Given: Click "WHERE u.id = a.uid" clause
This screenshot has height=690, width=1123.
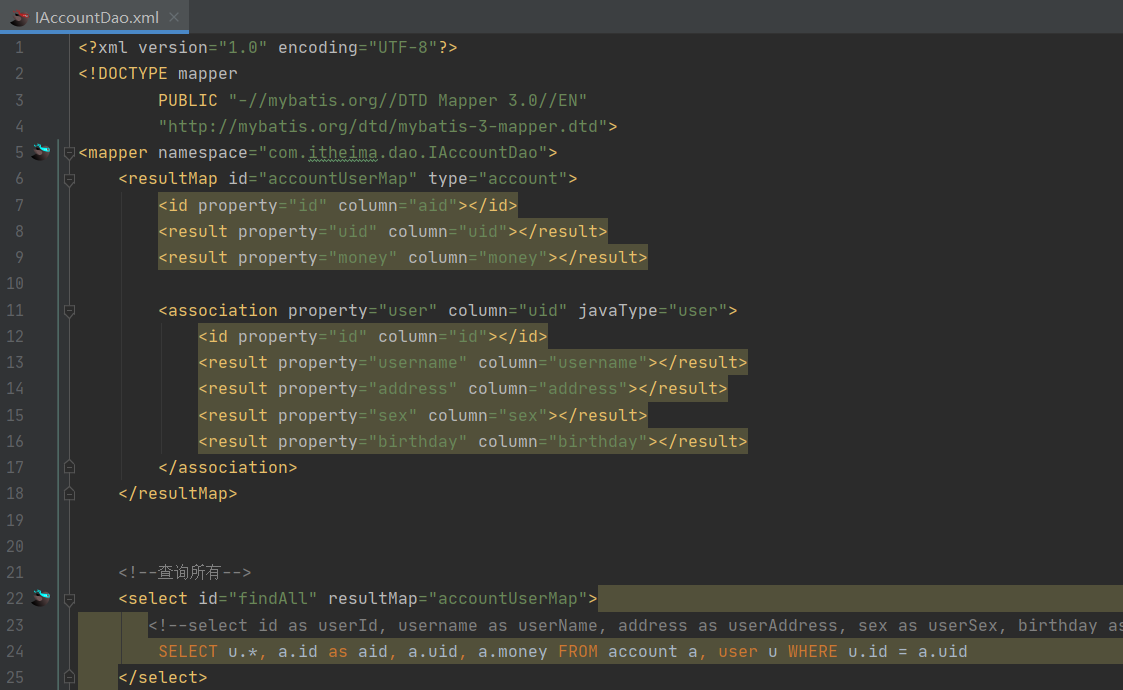Looking at the screenshot, I should pos(877,651).
